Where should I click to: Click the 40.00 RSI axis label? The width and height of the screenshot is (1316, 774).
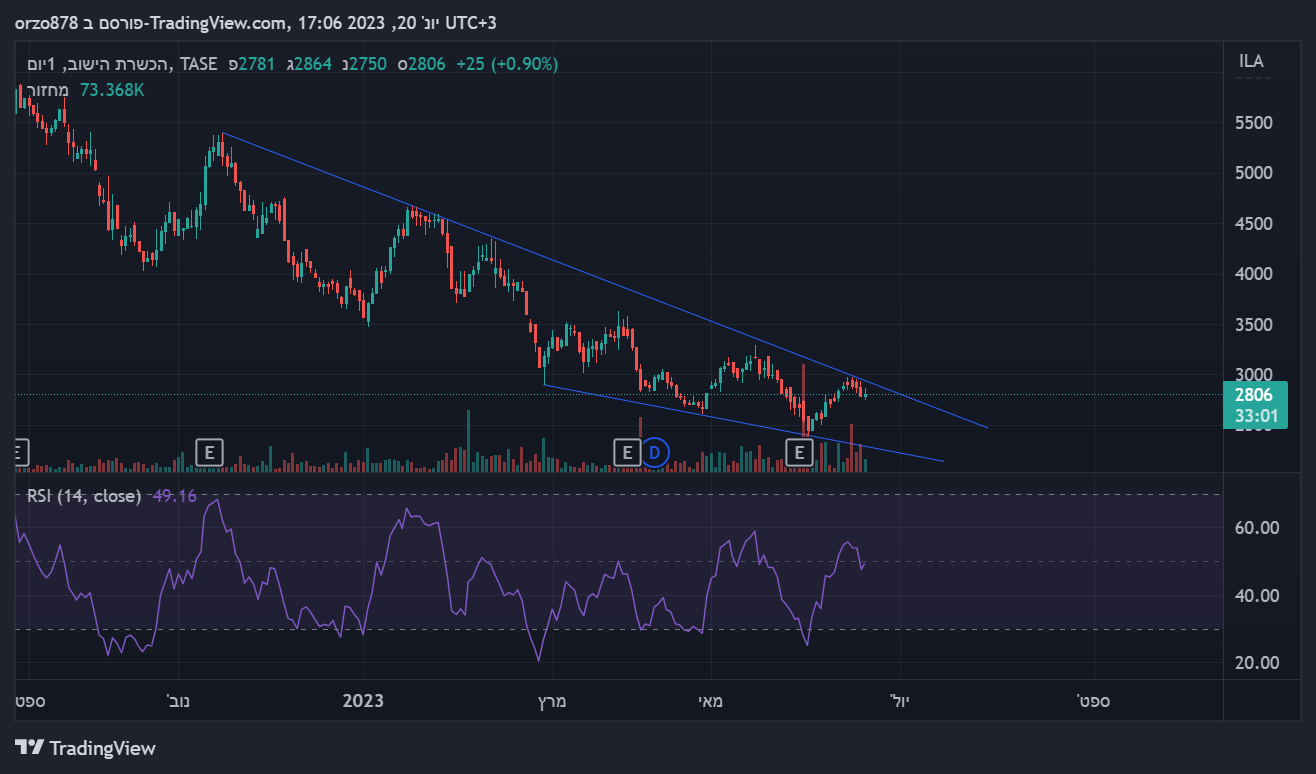[1258, 596]
